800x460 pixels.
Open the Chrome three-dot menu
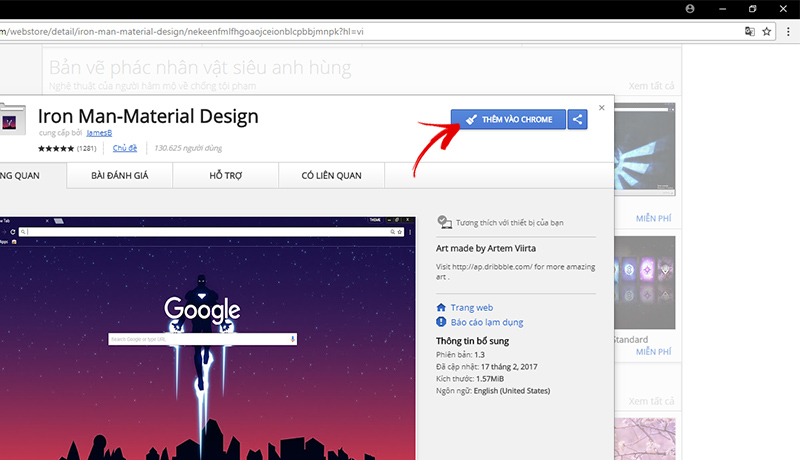click(788, 32)
